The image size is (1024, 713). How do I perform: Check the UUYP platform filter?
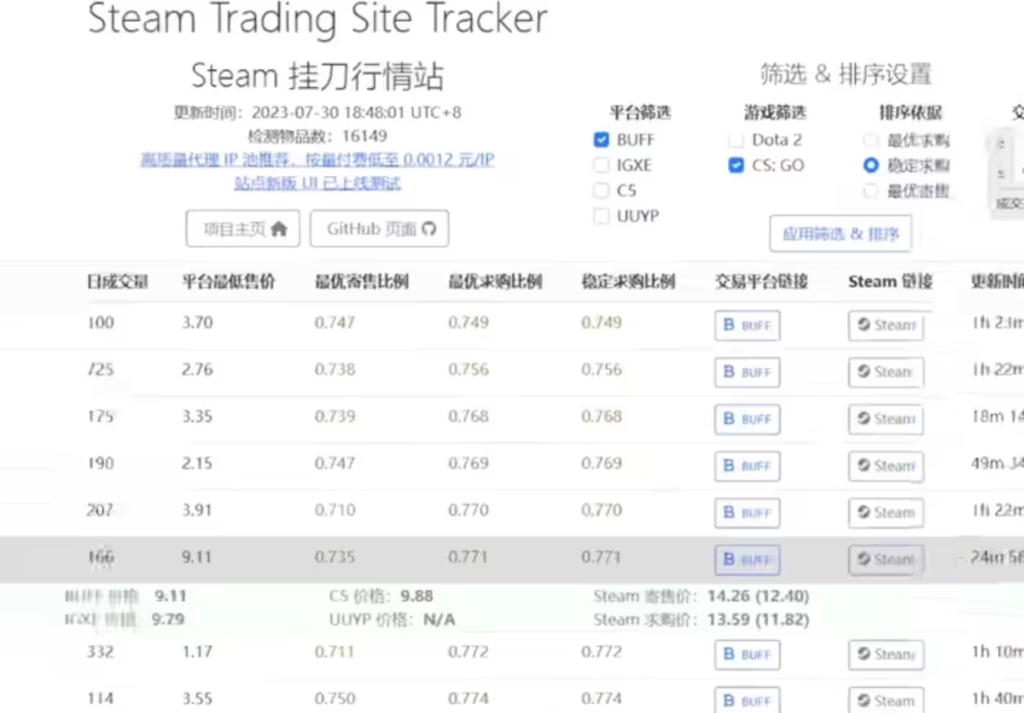coord(601,216)
